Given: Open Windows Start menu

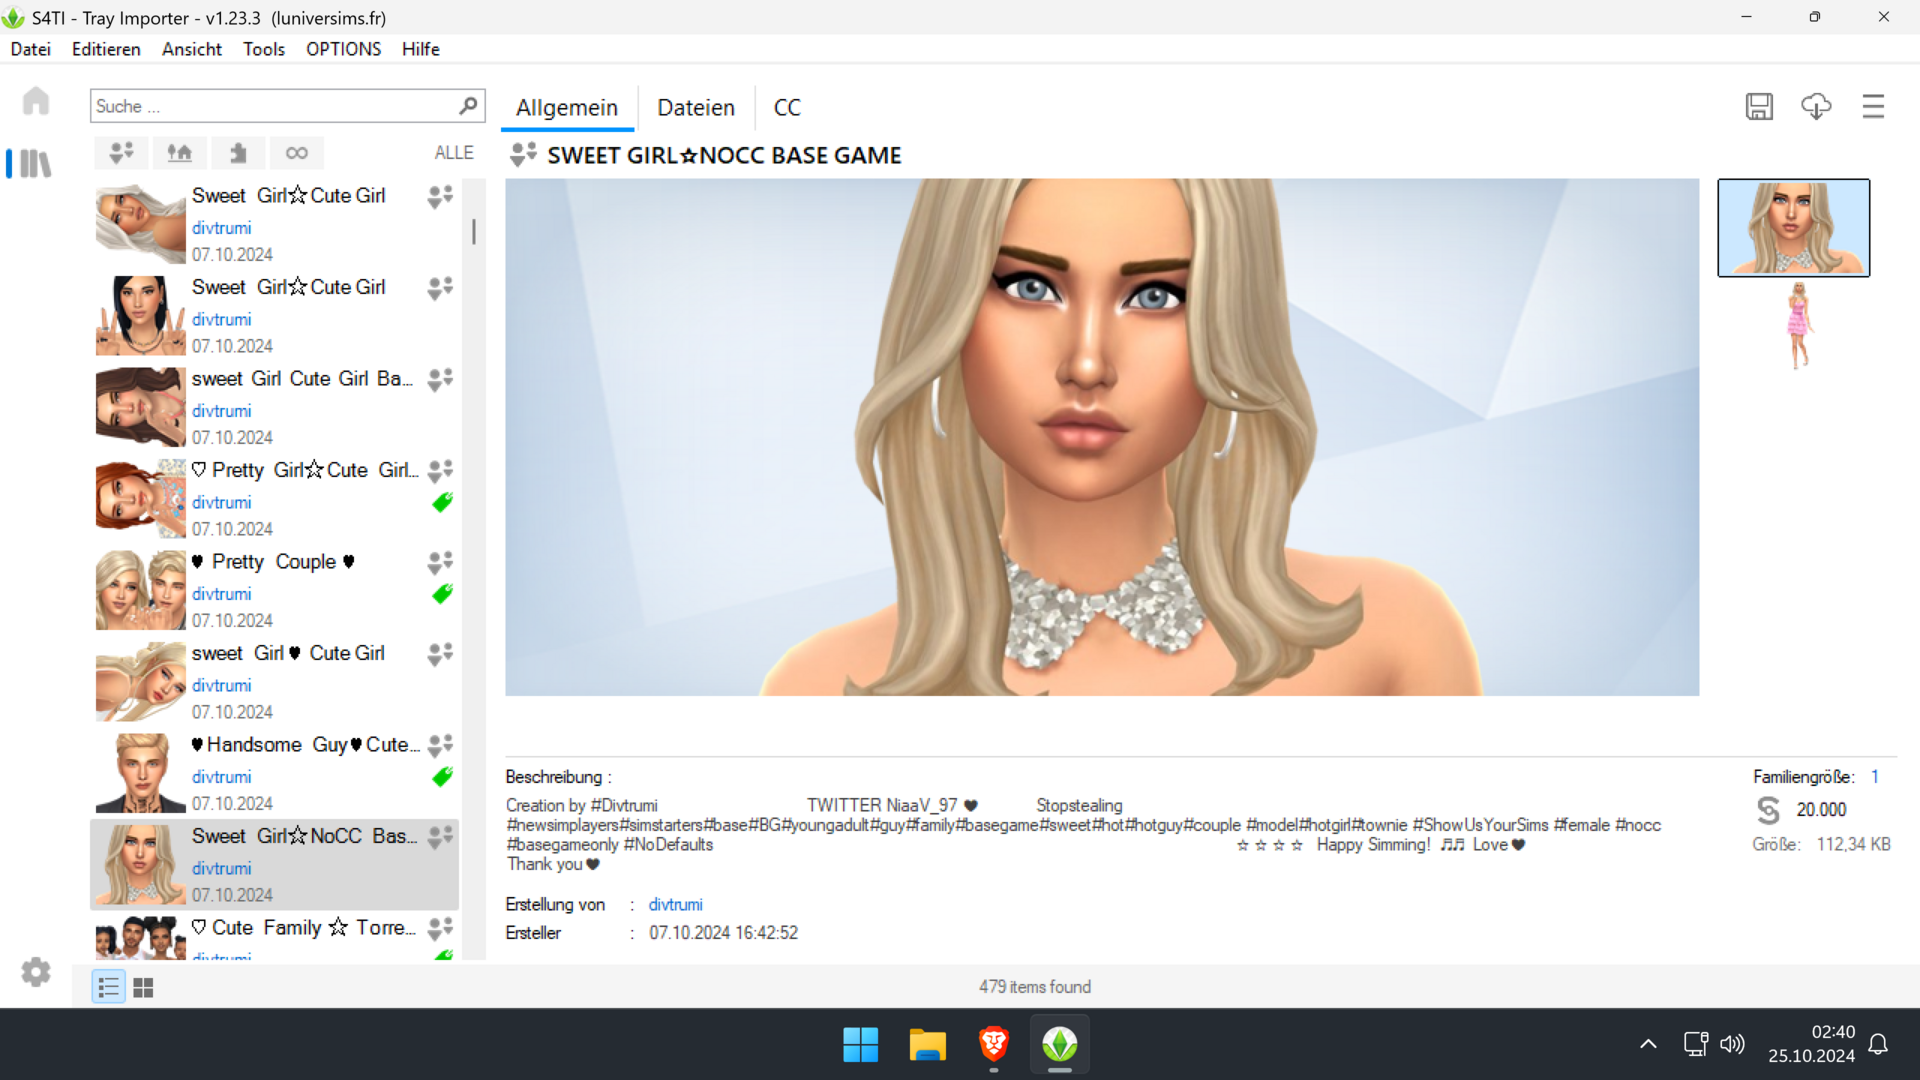Looking at the screenshot, I should 860,1045.
